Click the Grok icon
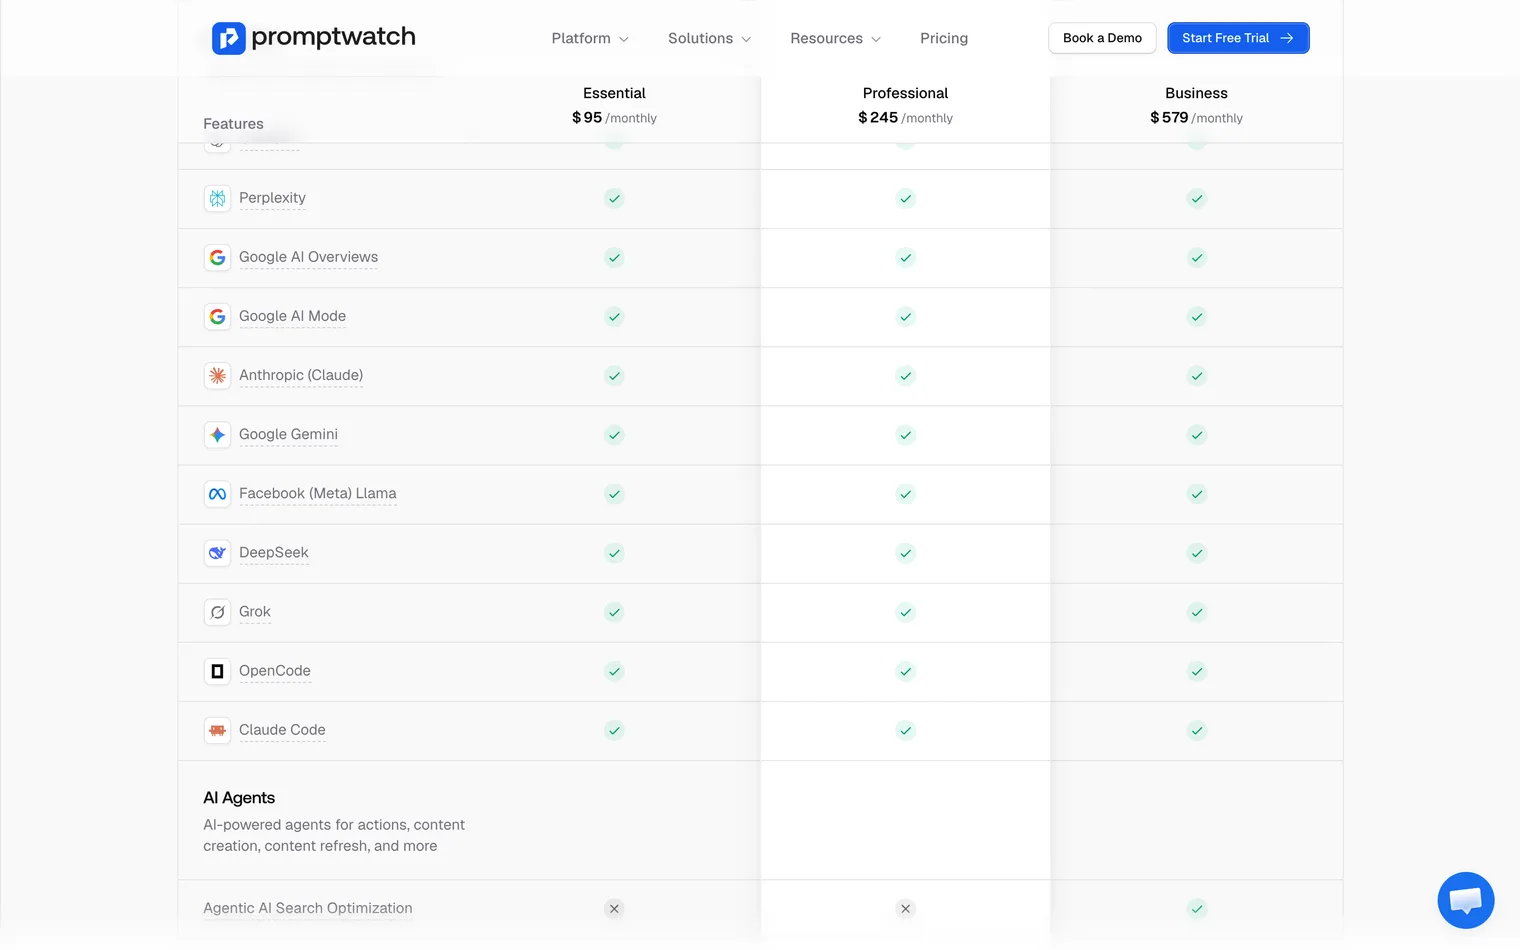 click(x=217, y=611)
